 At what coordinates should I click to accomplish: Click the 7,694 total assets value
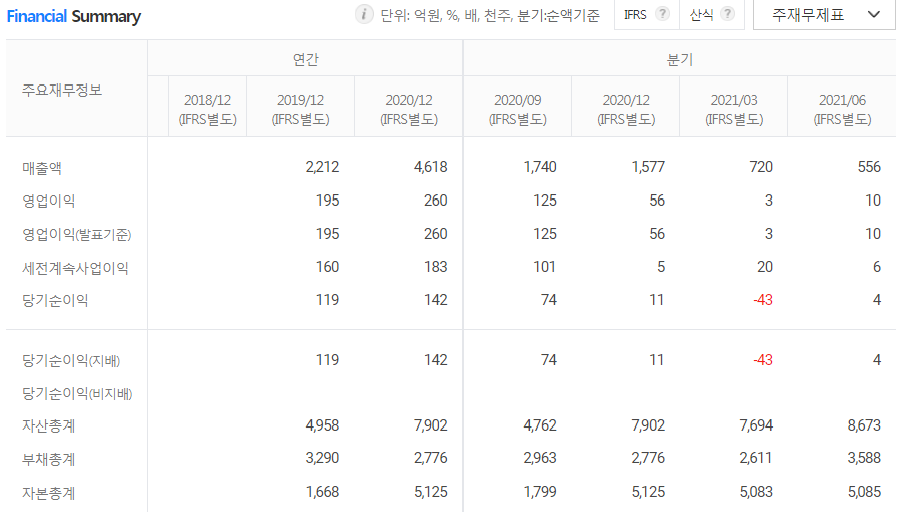coord(756,425)
